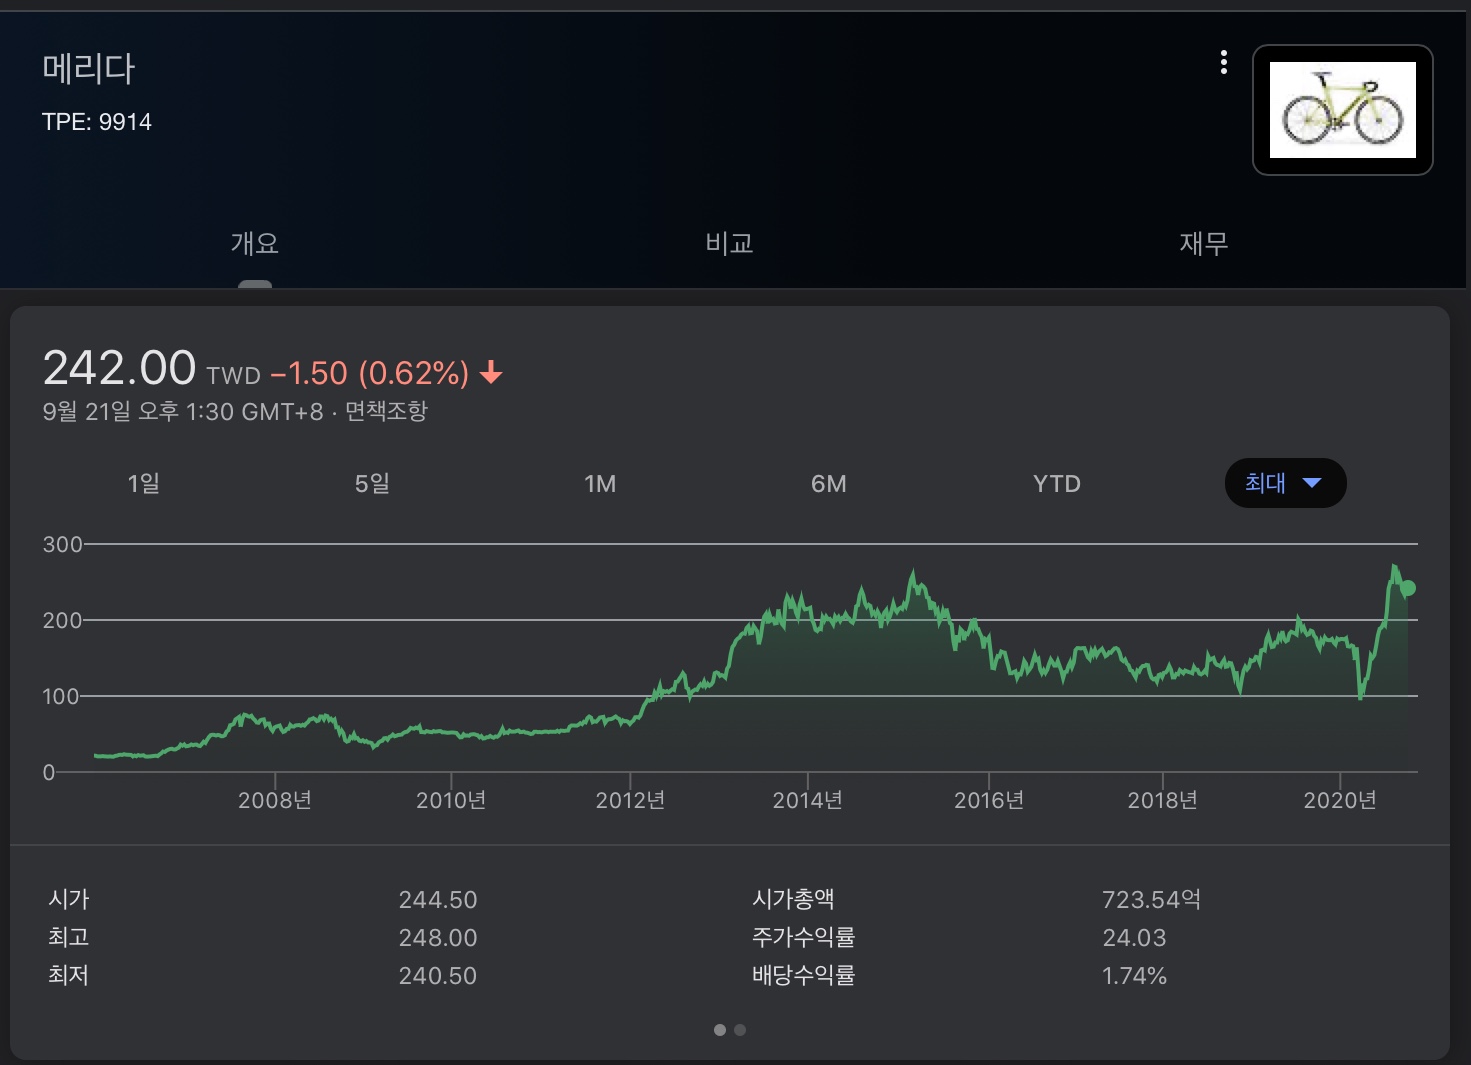Select the 1일 time range
The height and width of the screenshot is (1065, 1471).
coord(143,483)
